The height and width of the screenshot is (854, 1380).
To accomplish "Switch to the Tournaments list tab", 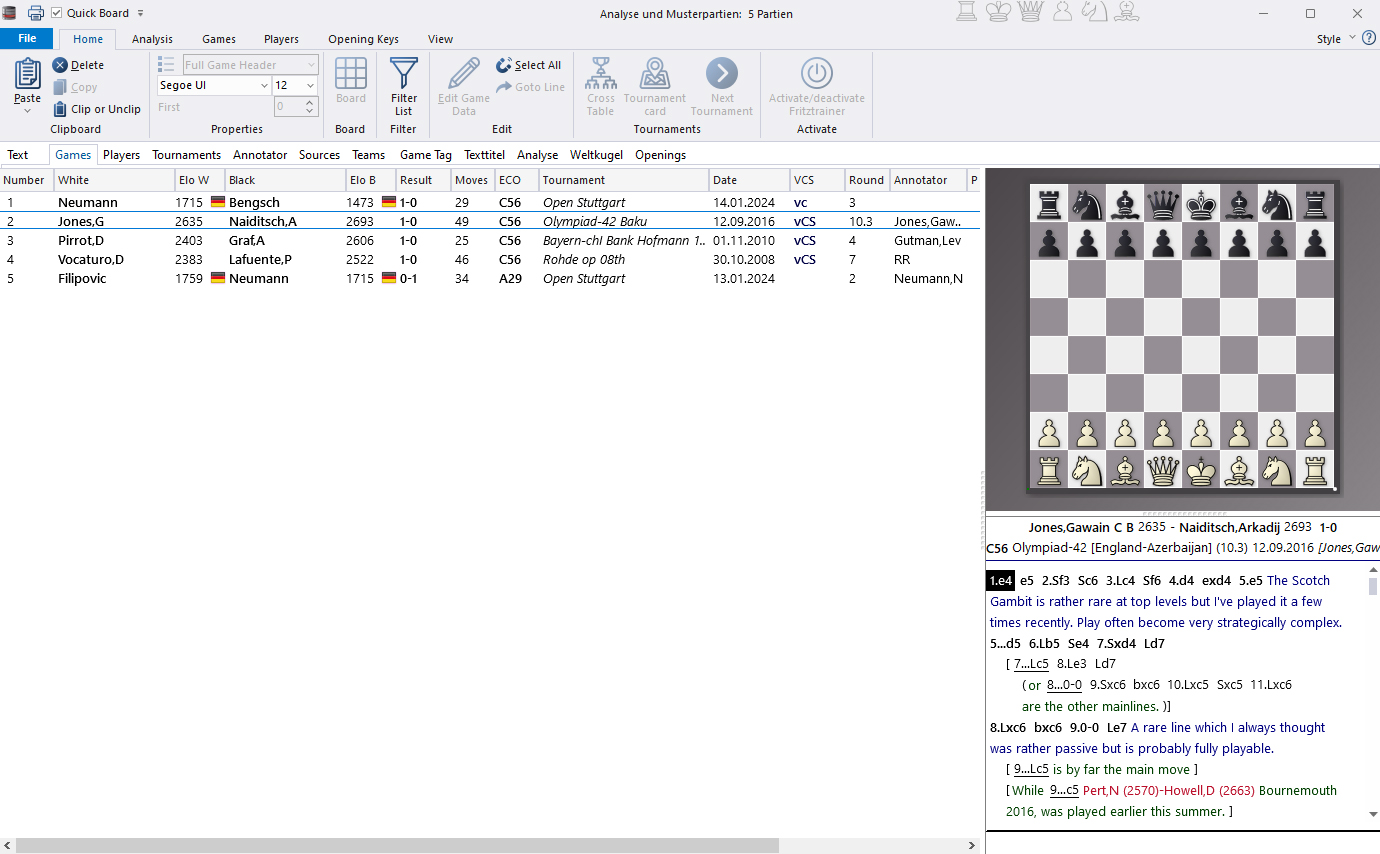I will (186, 155).
